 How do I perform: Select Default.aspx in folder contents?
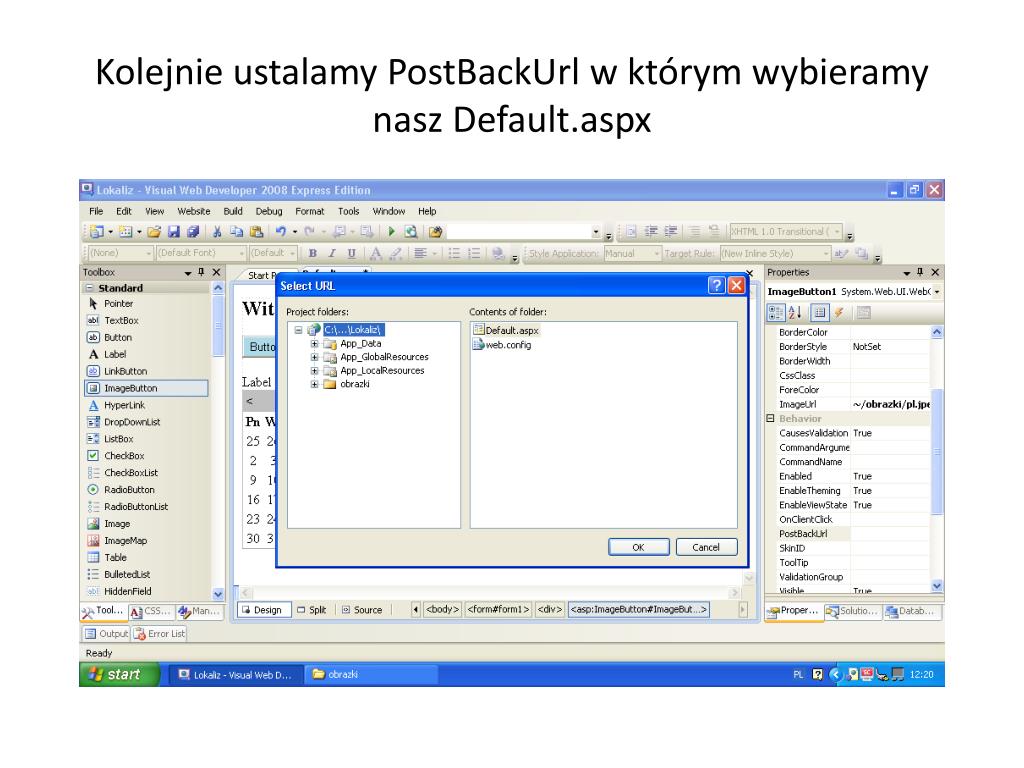(506, 330)
